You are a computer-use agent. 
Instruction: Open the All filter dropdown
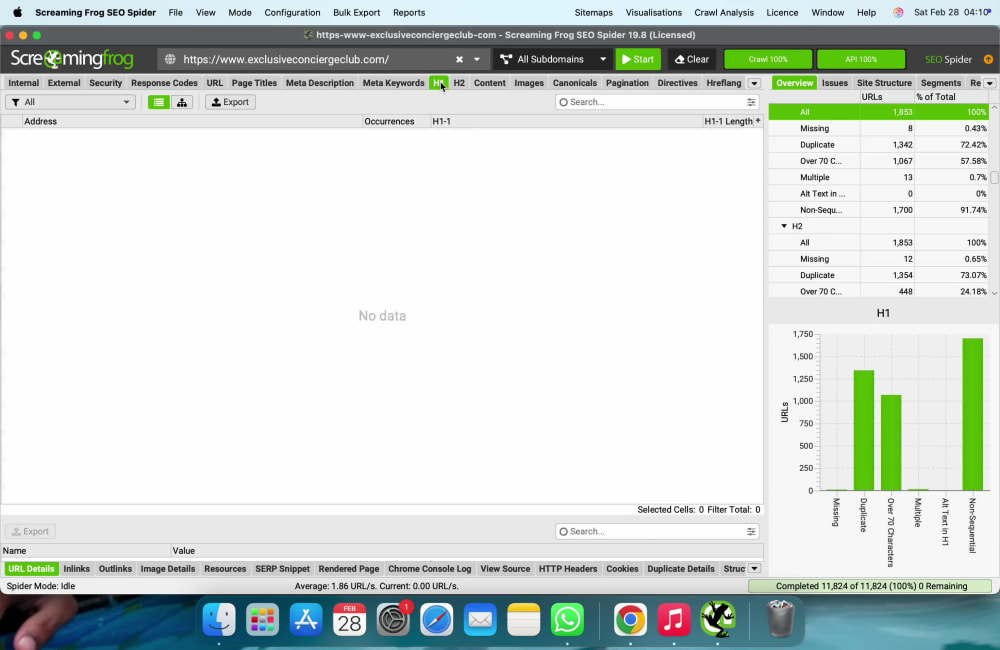[x=70, y=102]
